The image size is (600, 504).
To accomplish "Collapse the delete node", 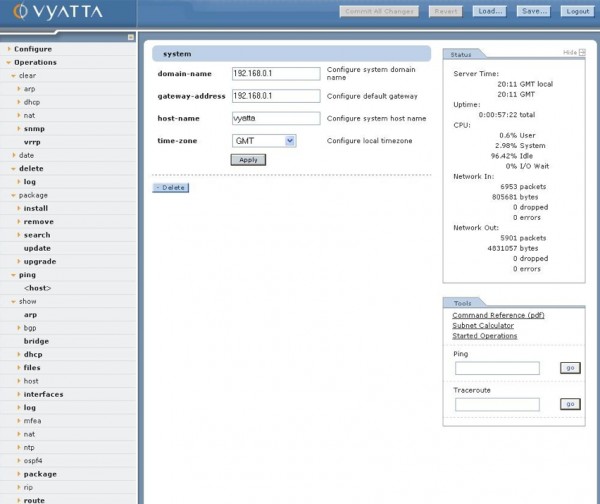I will pos(13,169).
